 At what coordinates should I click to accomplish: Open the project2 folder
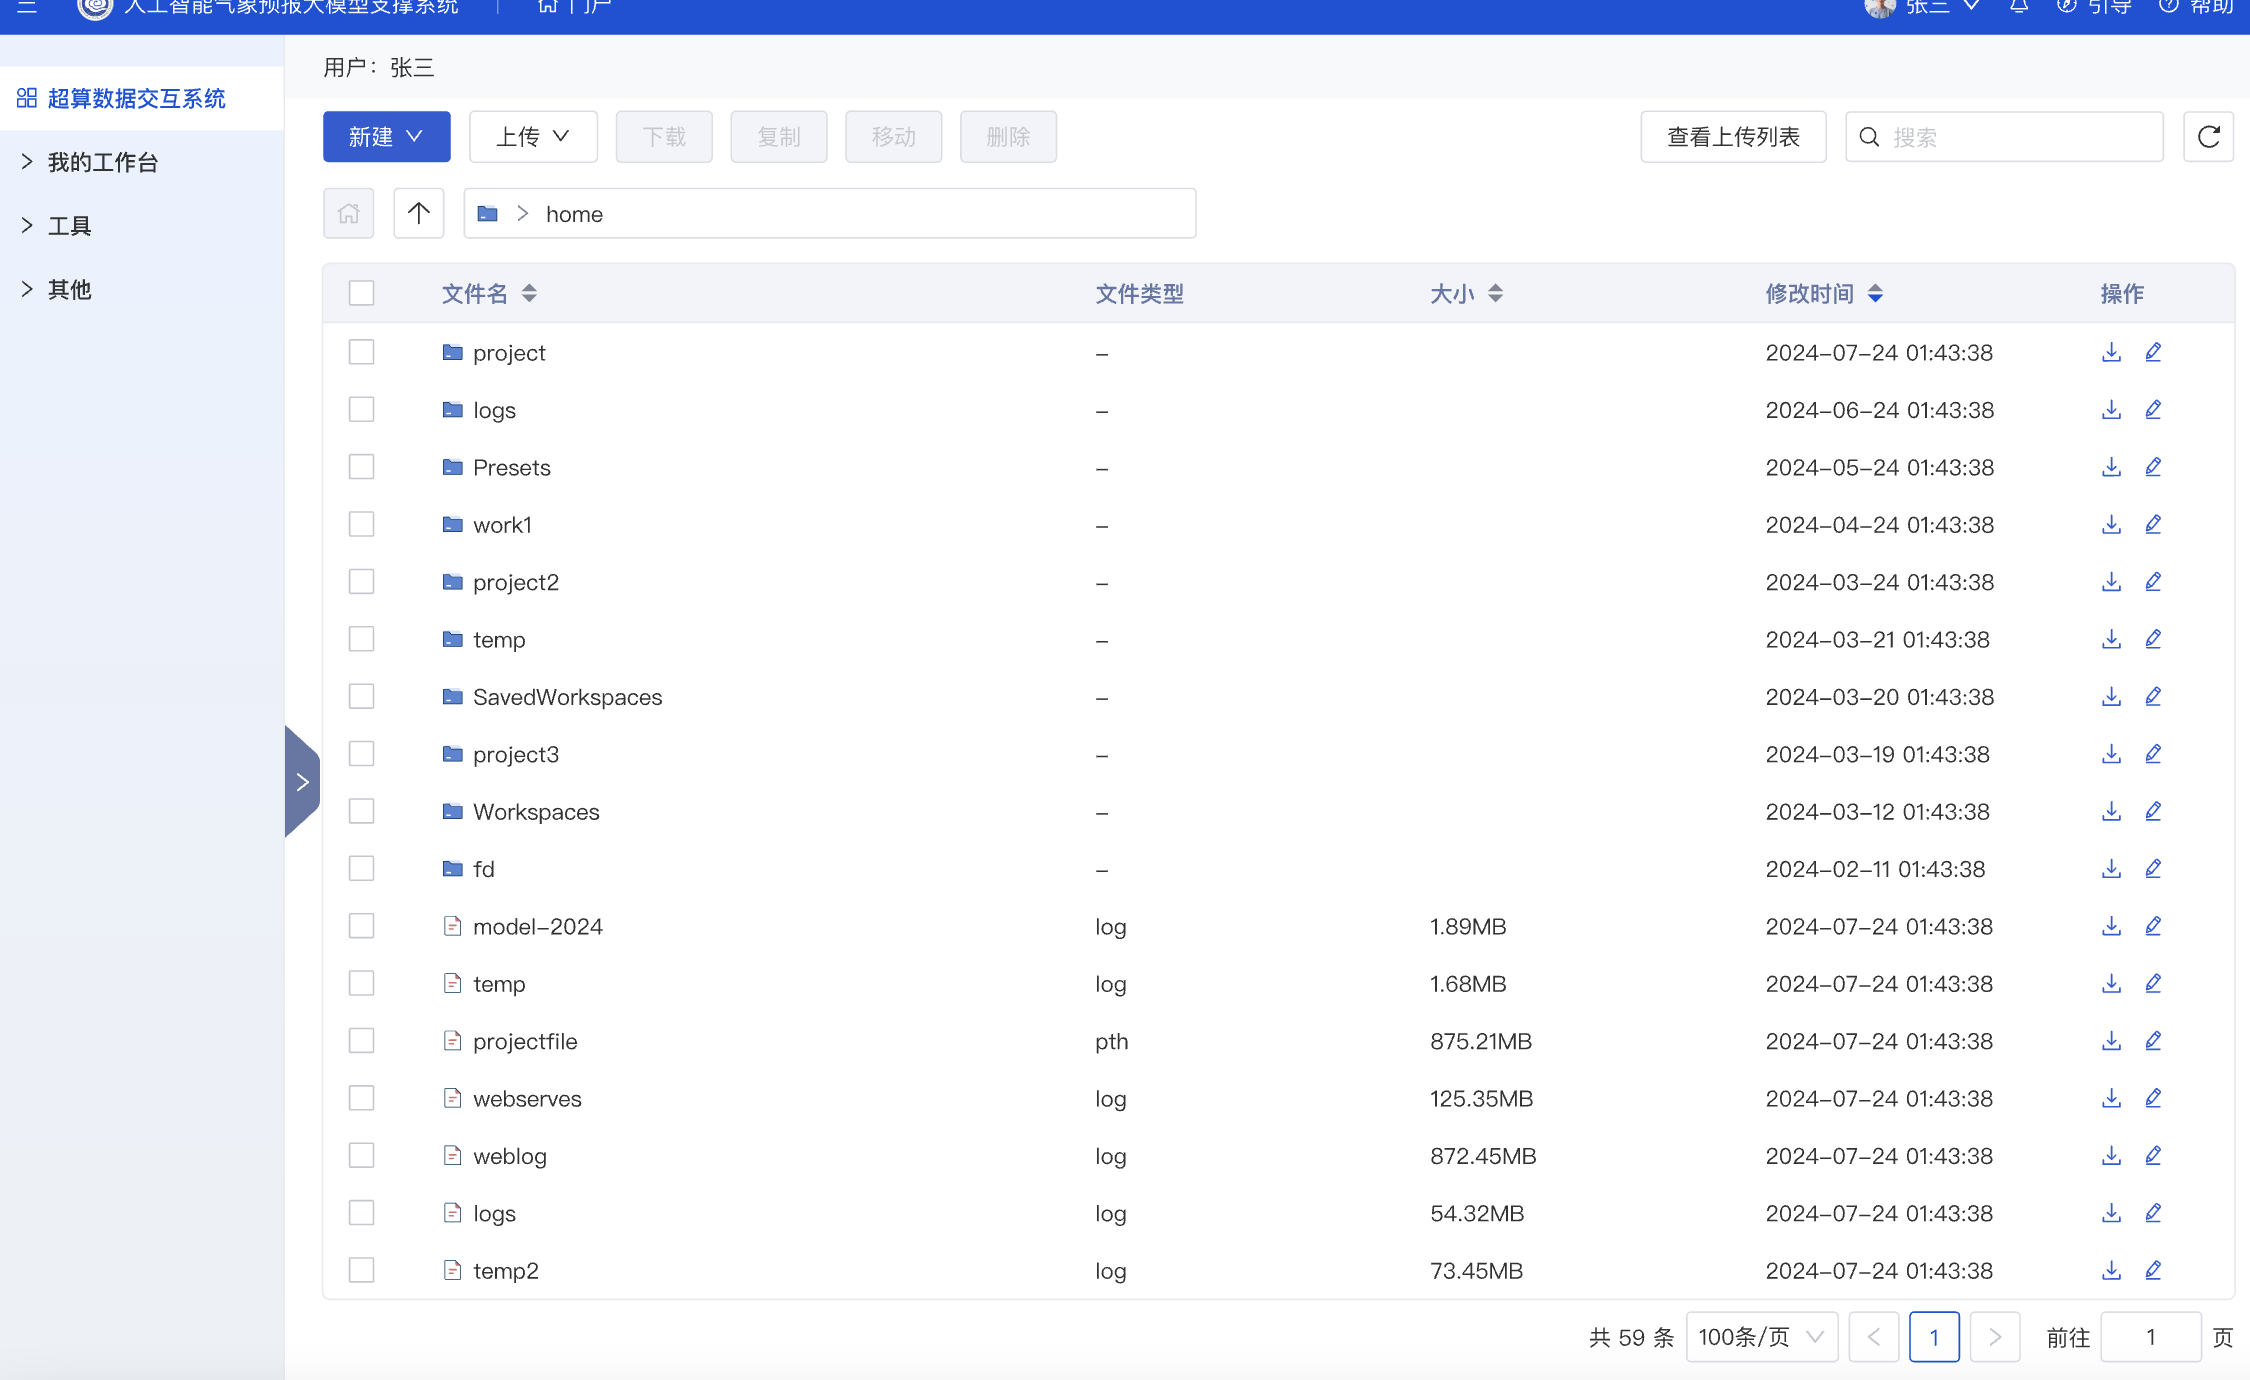click(515, 582)
